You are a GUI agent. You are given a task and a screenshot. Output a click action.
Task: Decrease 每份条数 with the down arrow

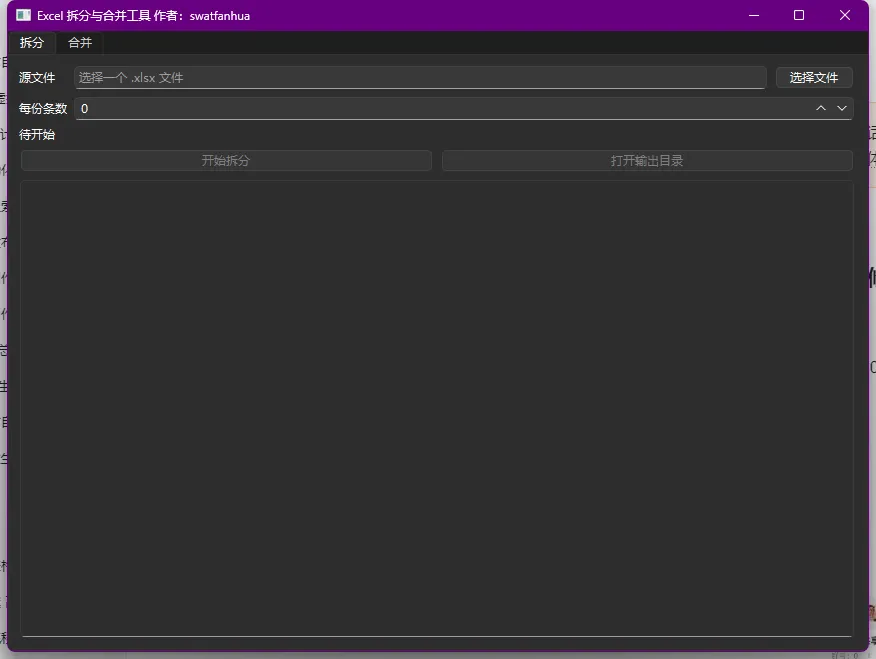pos(842,108)
